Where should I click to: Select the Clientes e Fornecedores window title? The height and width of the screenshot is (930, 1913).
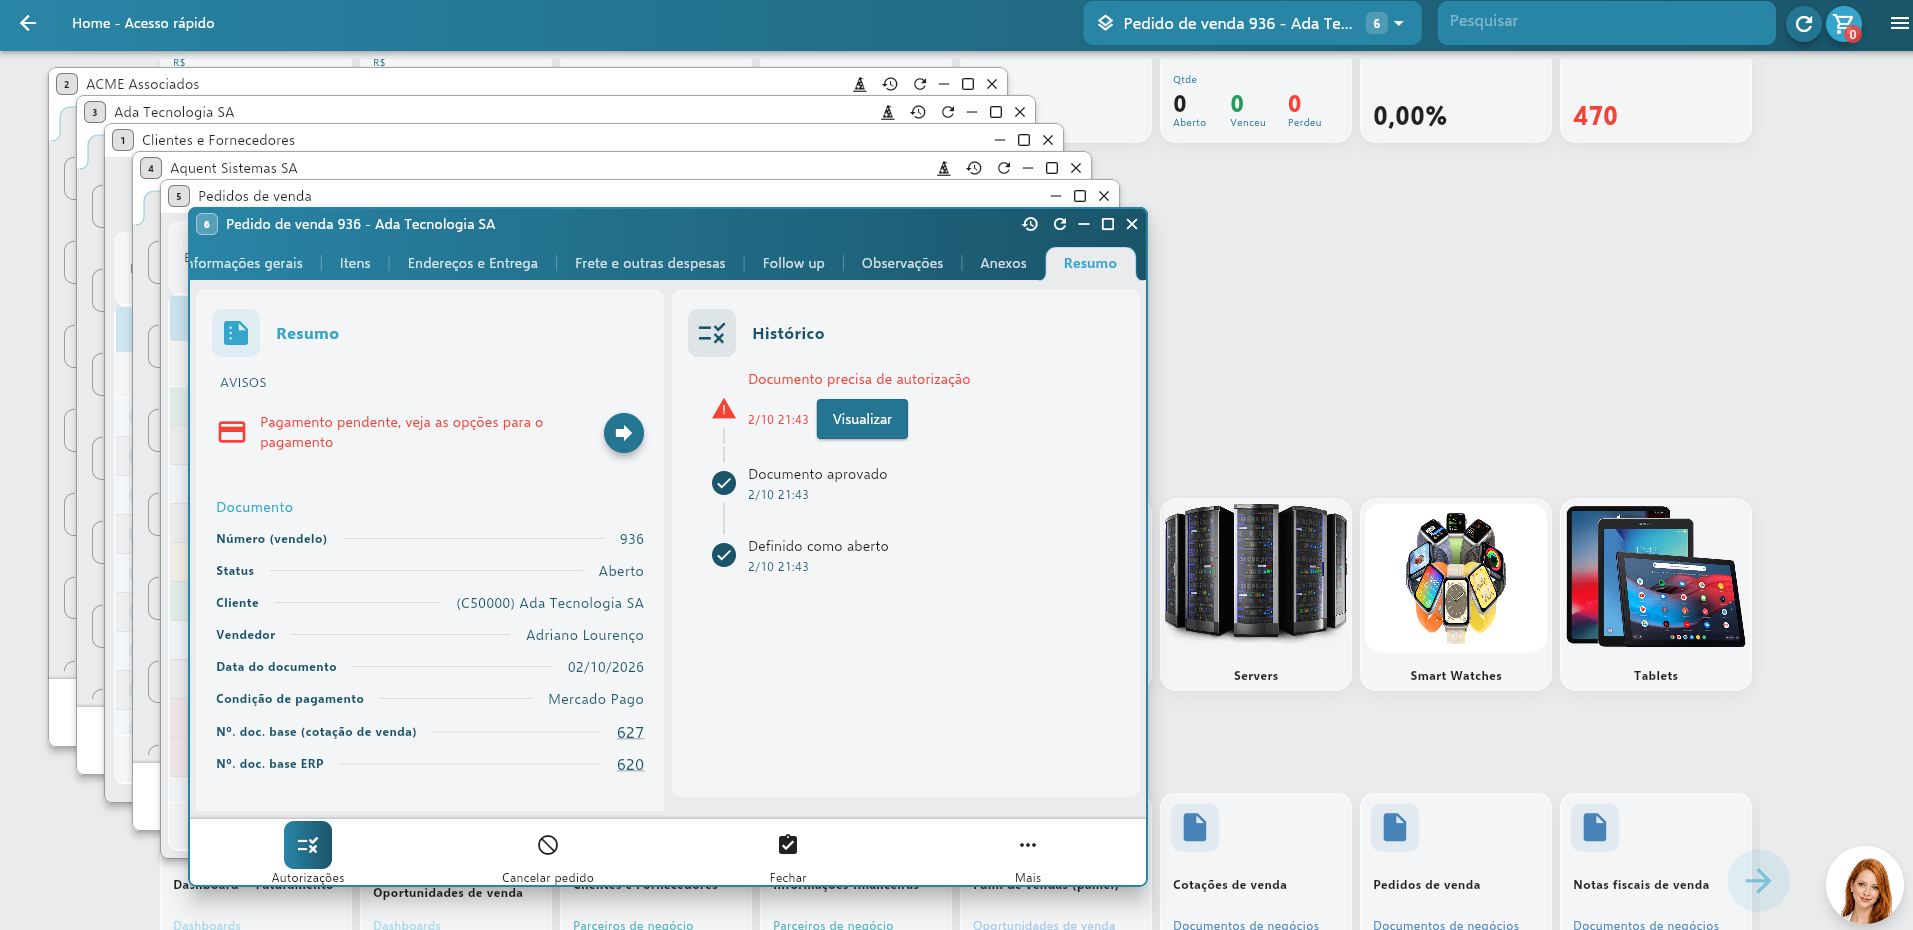click(x=218, y=140)
